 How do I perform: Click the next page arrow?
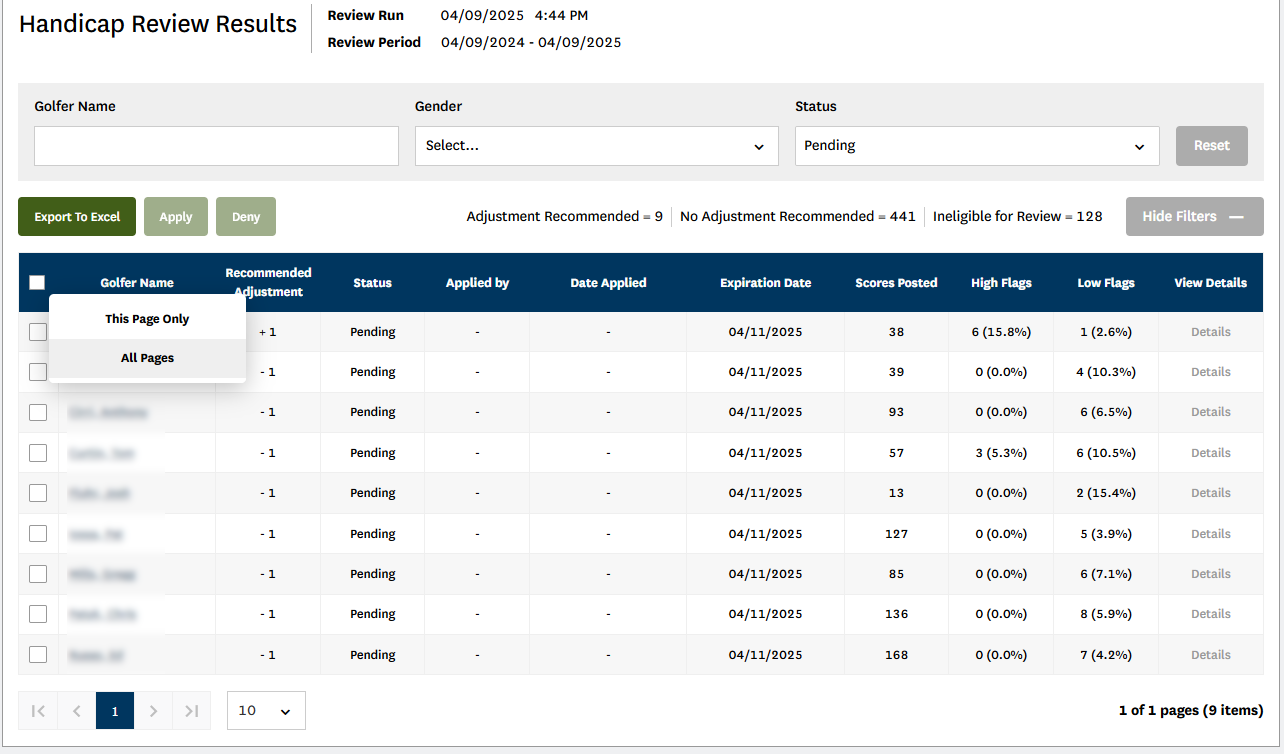pyautogui.click(x=153, y=711)
